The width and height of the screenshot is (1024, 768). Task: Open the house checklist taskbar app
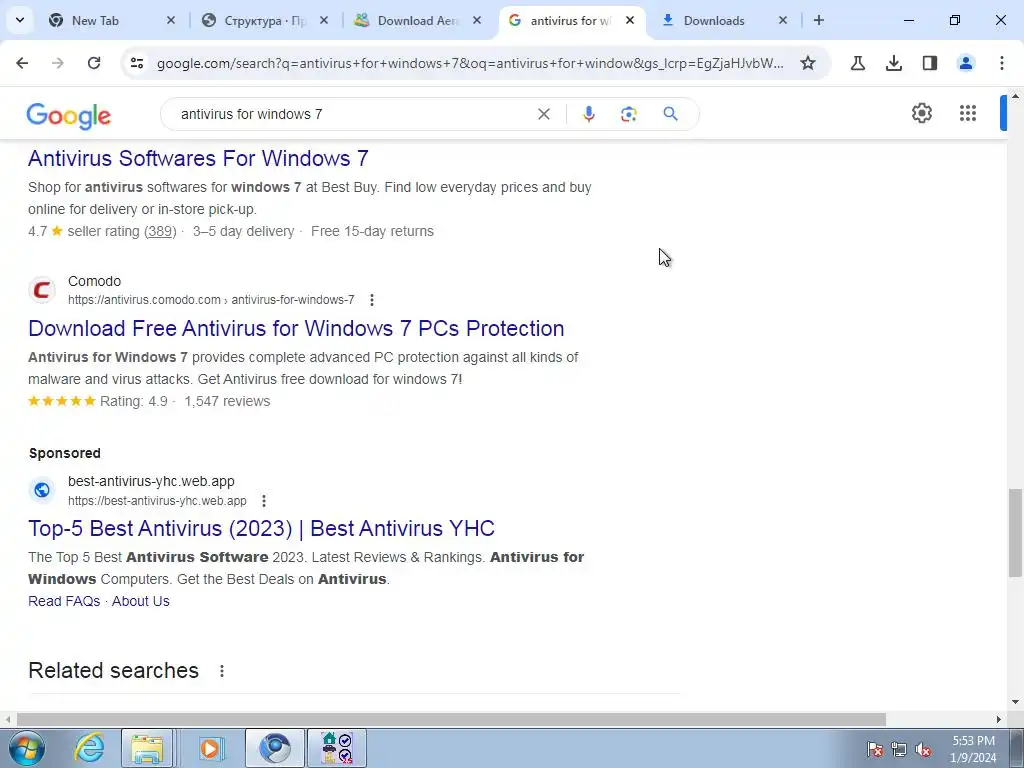coord(337,748)
